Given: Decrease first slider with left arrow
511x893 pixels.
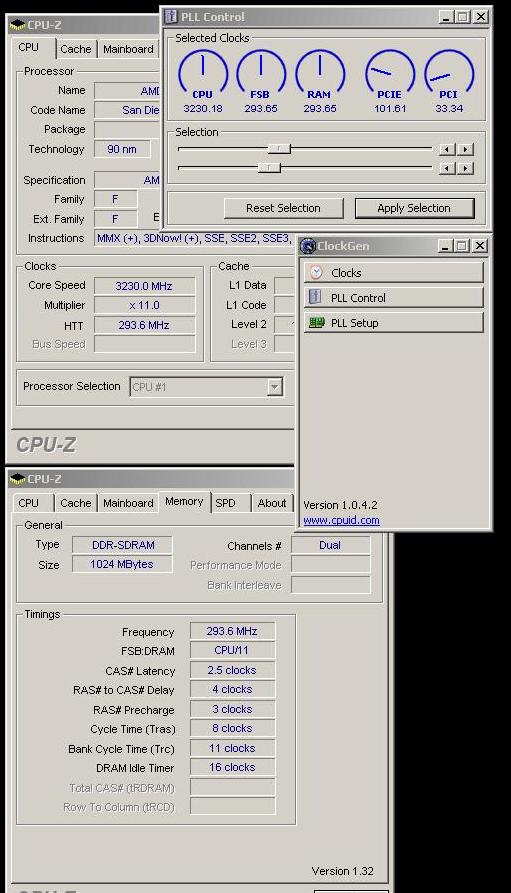Looking at the screenshot, I should pos(447,150).
